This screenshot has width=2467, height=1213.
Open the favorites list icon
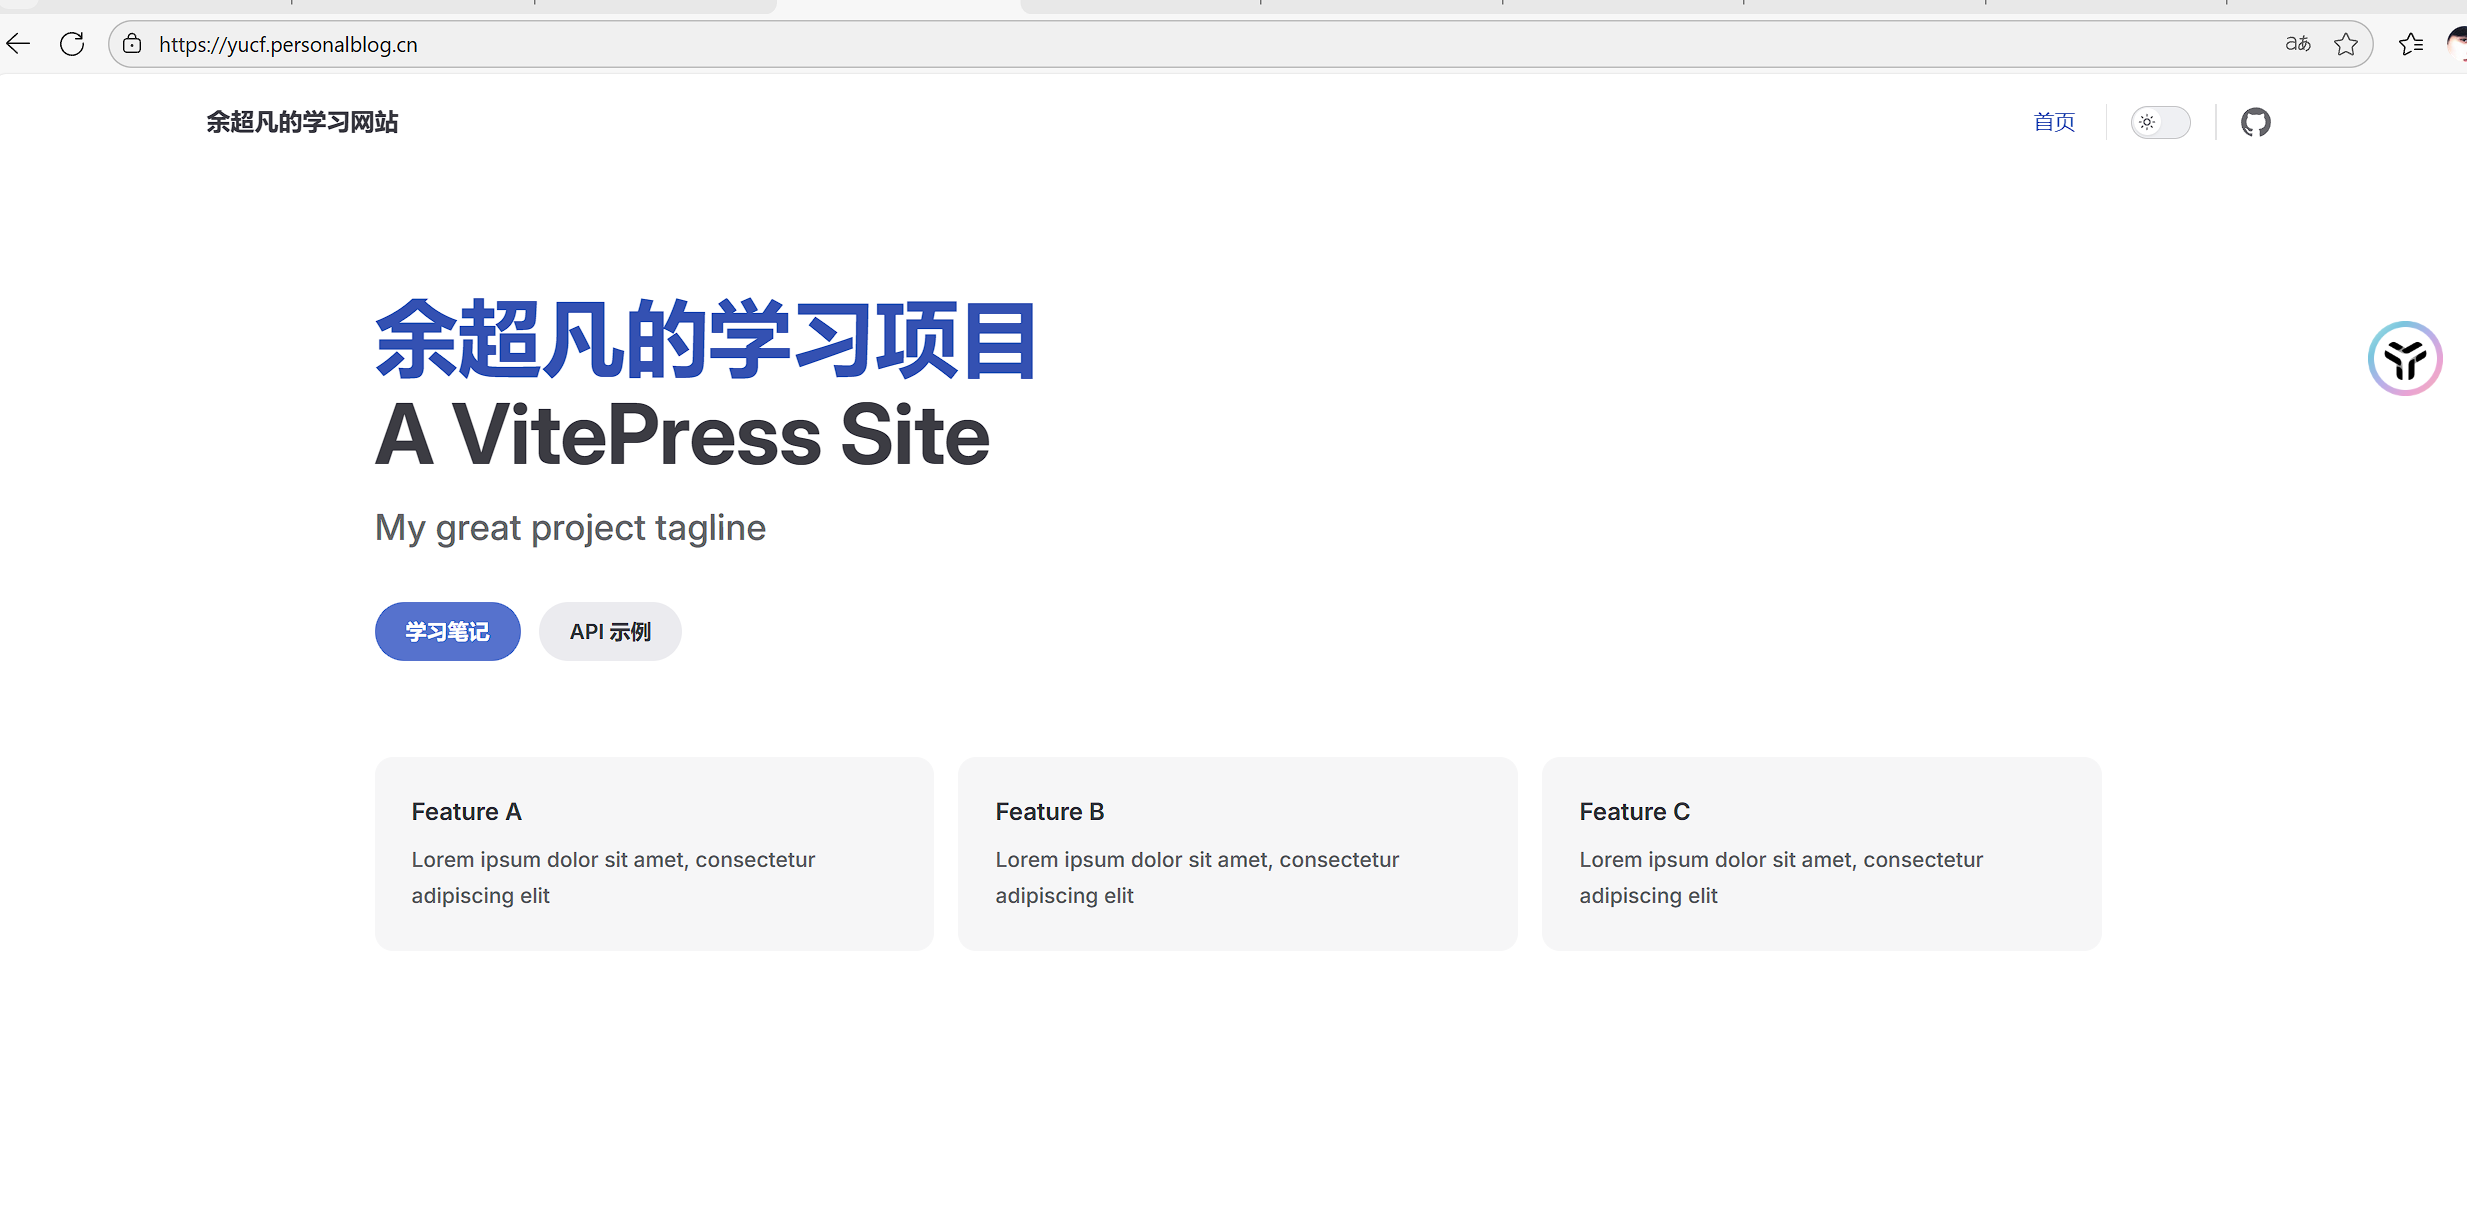[2410, 43]
